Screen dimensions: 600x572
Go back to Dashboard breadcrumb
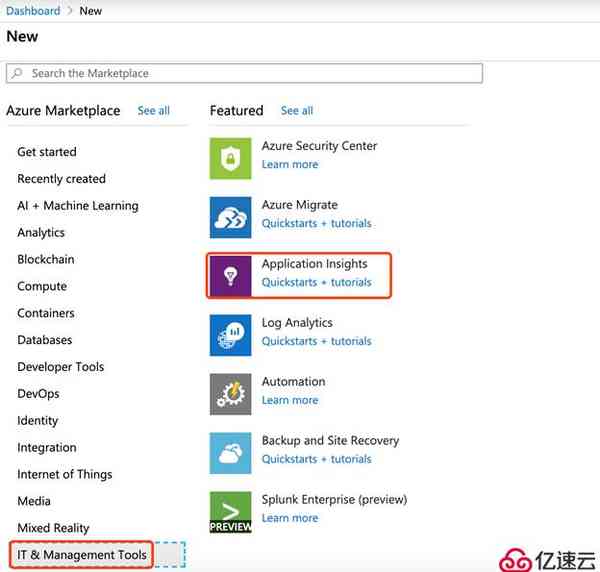coord(33,11)
